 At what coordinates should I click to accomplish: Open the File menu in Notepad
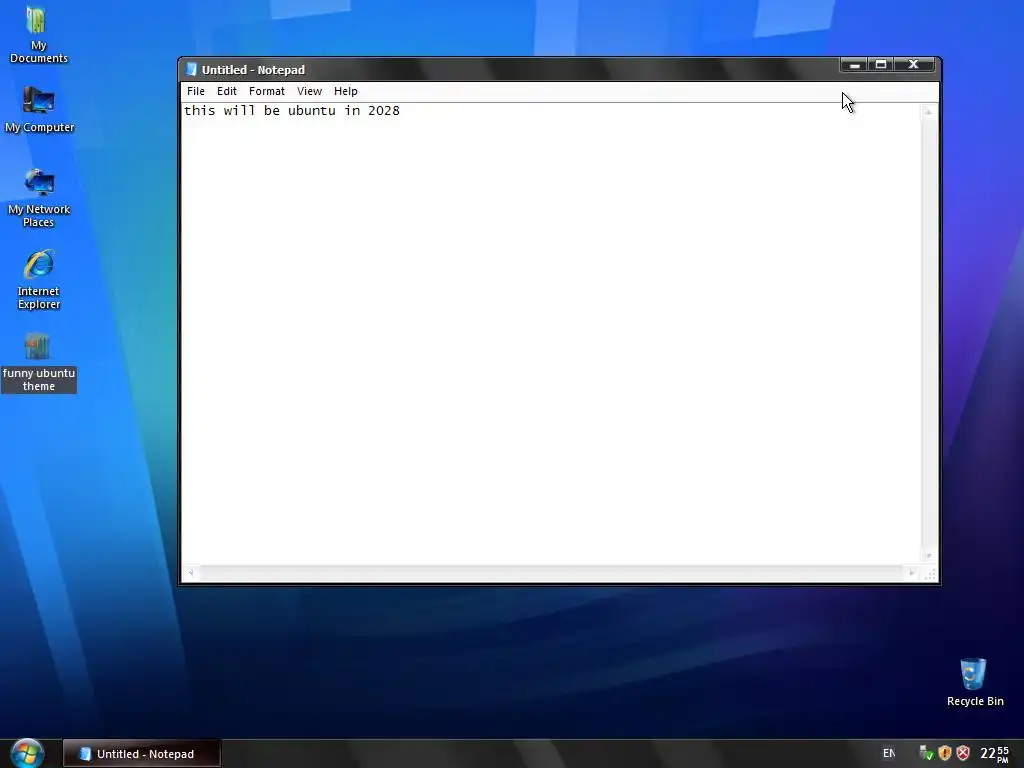(x=195, y=91)
